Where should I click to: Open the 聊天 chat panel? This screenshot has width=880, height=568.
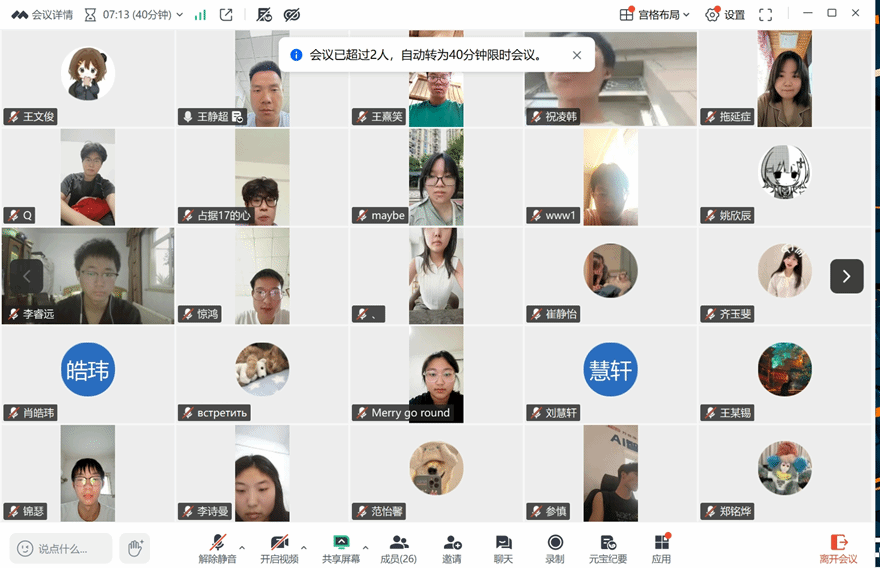click(x=503, y=548)
